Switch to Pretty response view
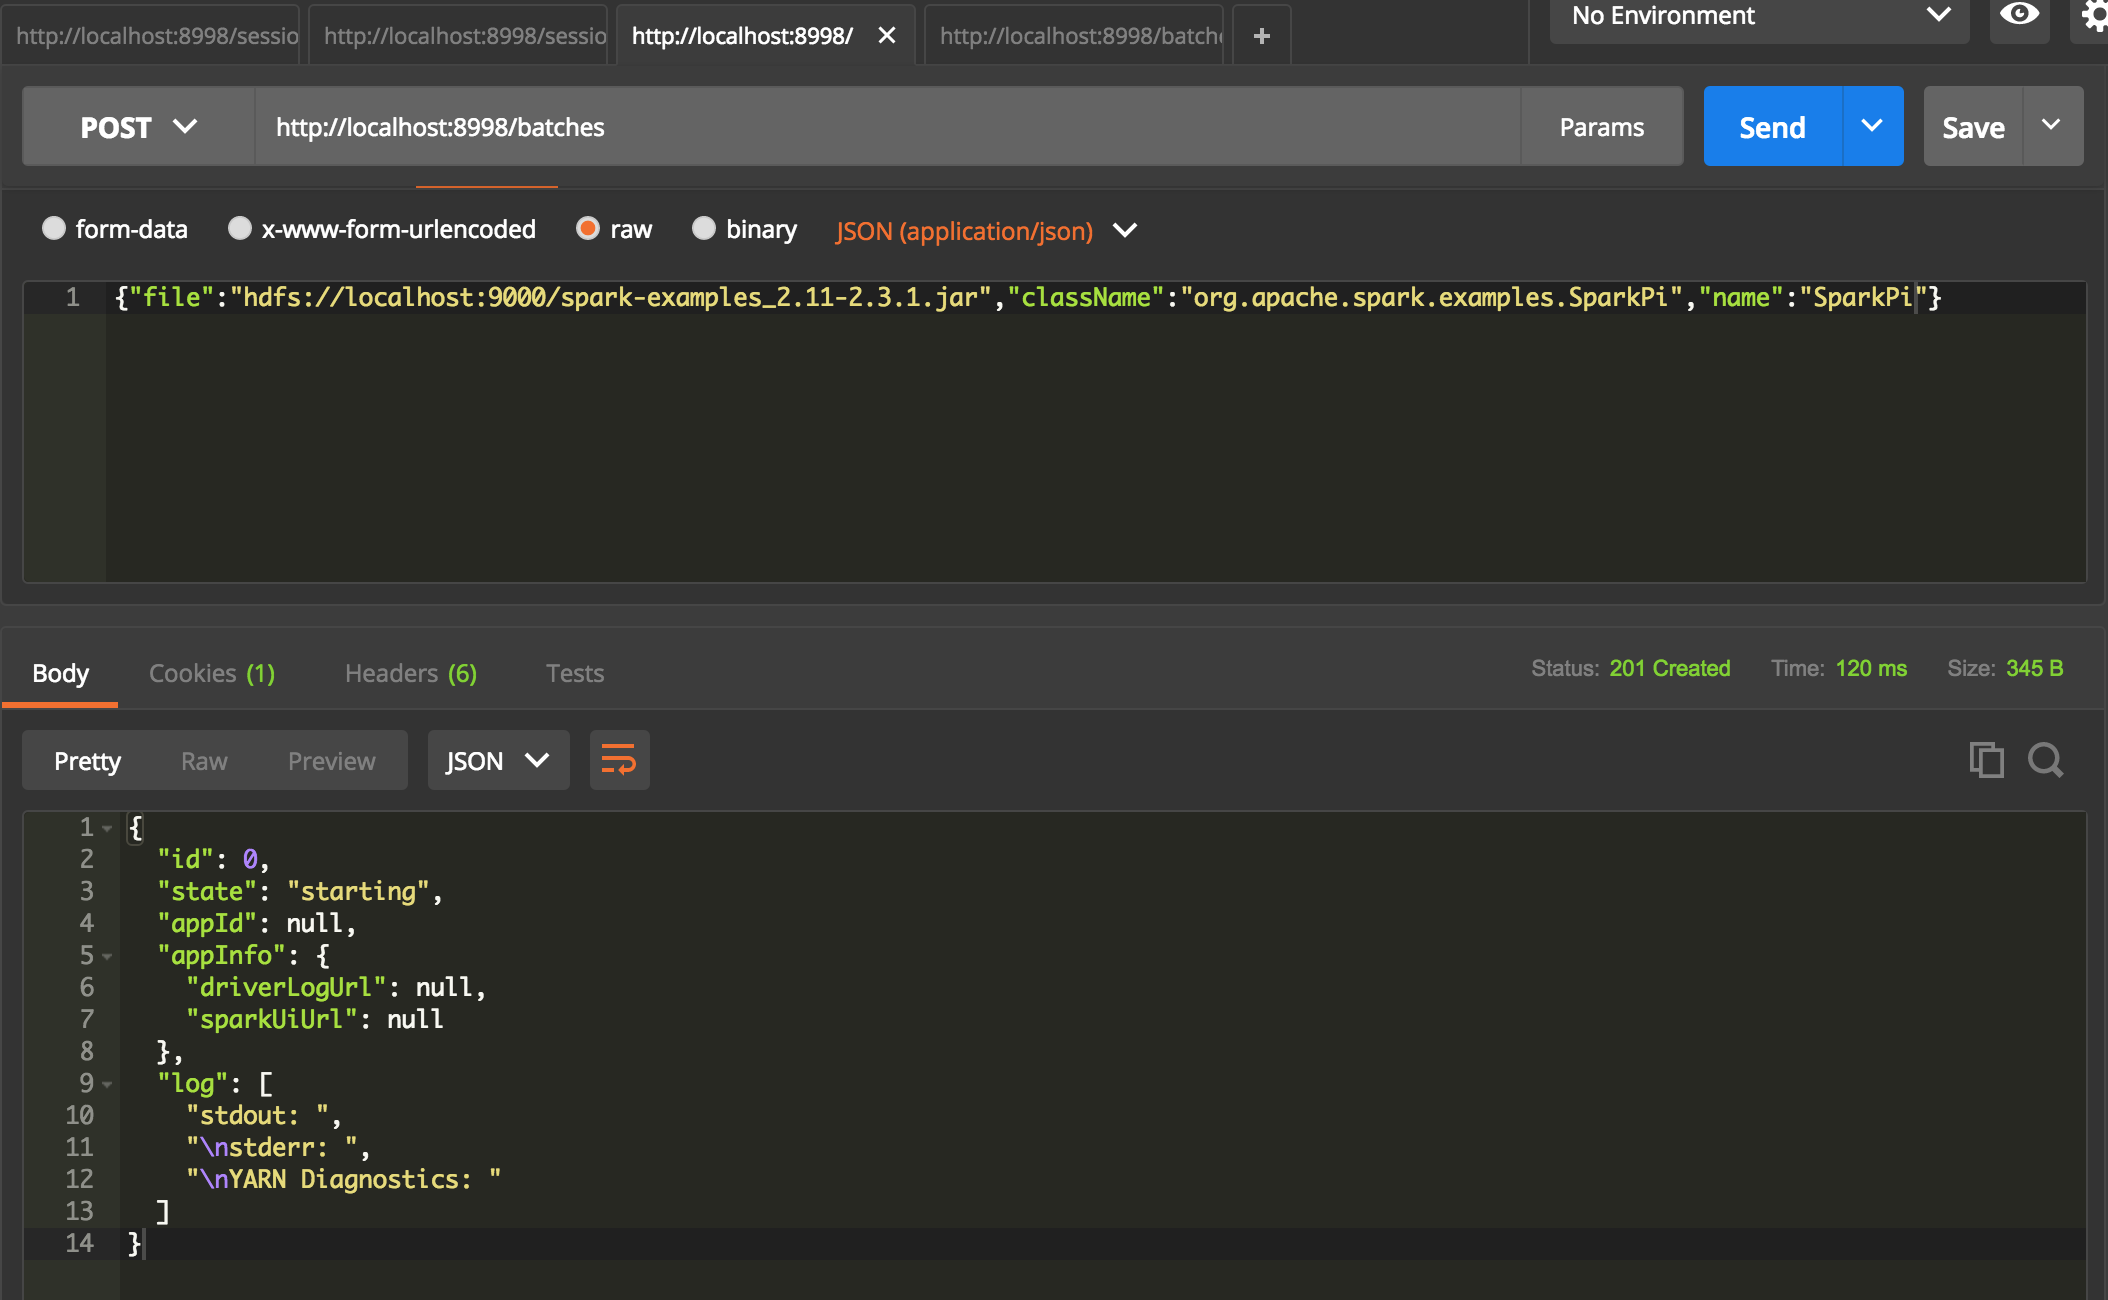Image resolution: width=2108 pixels, height=1300 pixels. [x=87, y=761]
